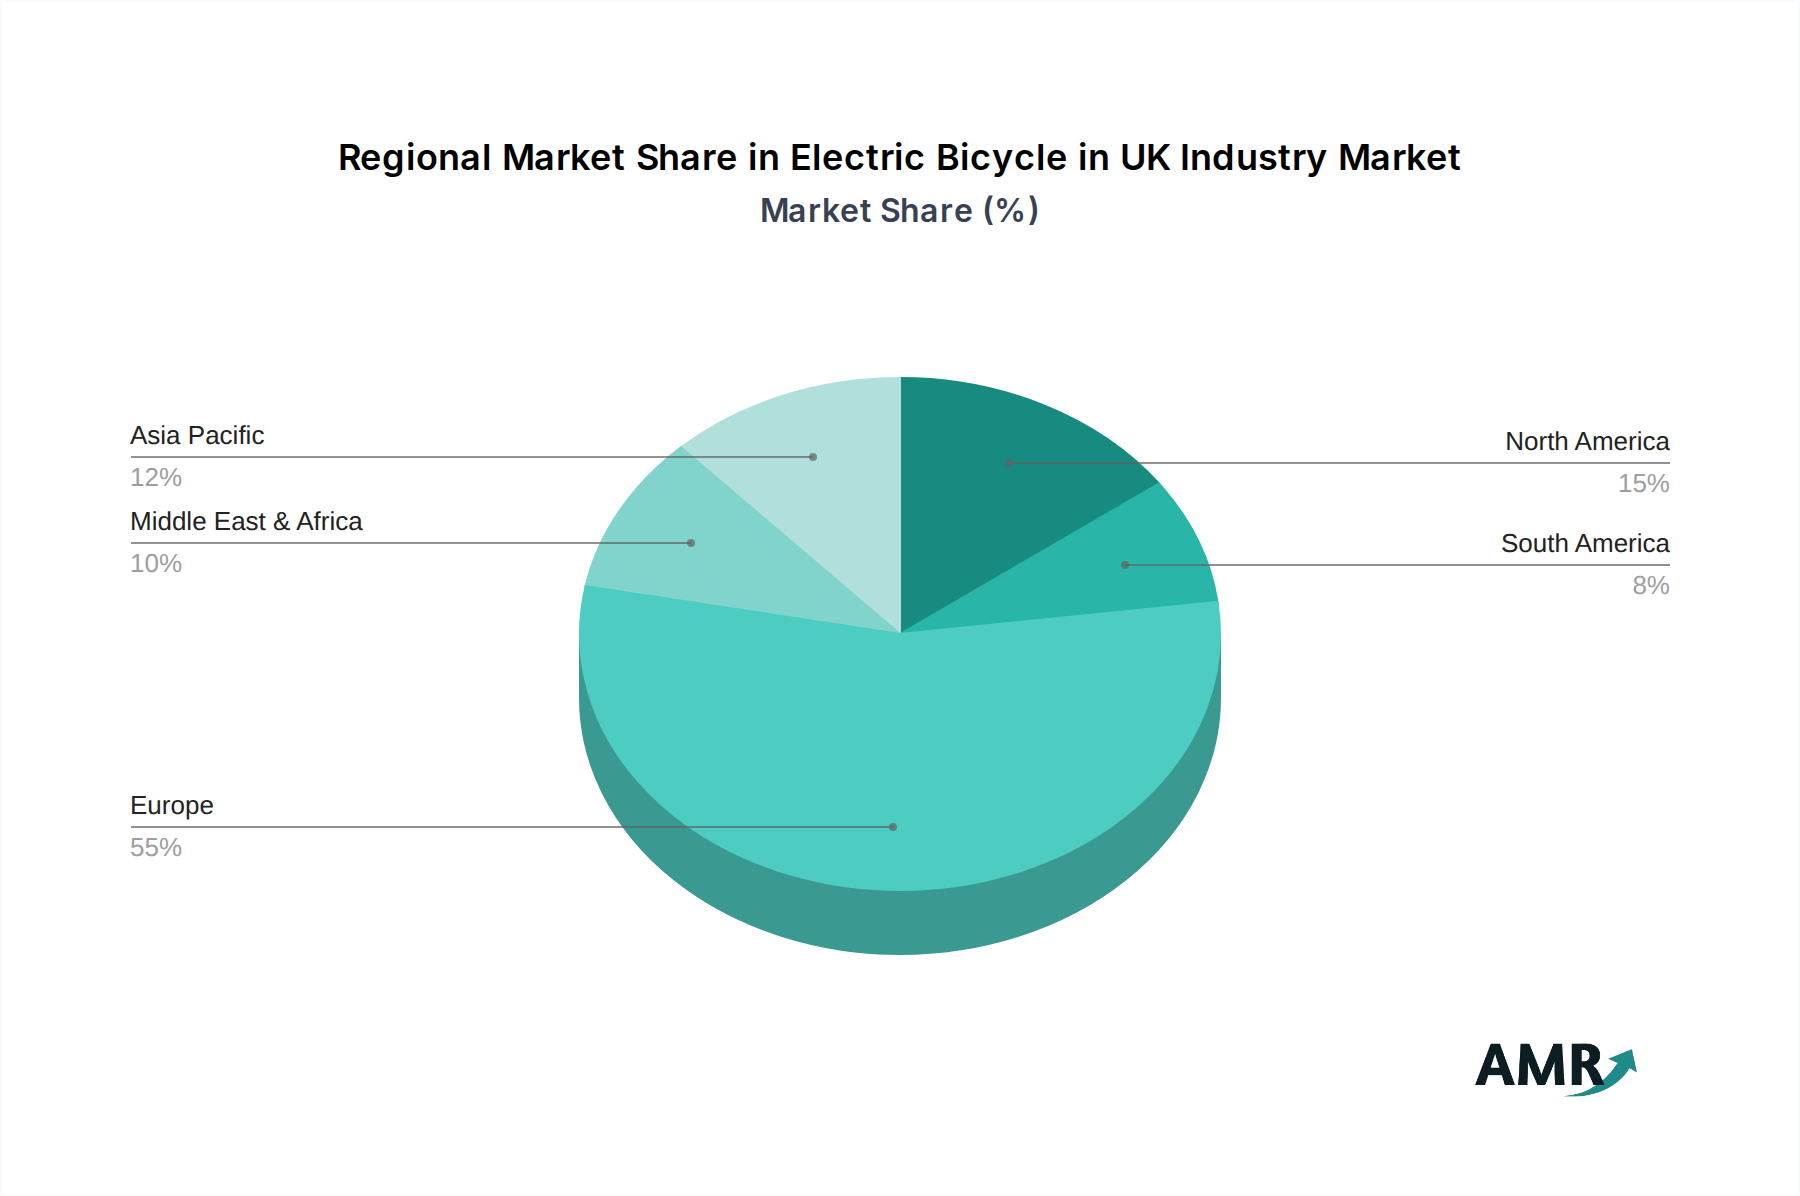The height and width of the screenshot is (1196, 1800).
Task: Click the South America label text
Action: click(x=1585, y=544)
